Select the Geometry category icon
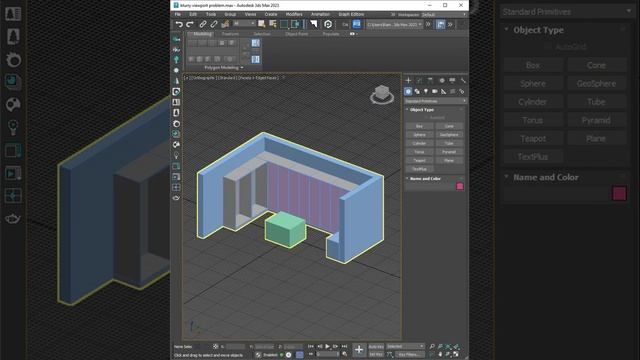This screenshot has height=360, width=640. point(408,91)
